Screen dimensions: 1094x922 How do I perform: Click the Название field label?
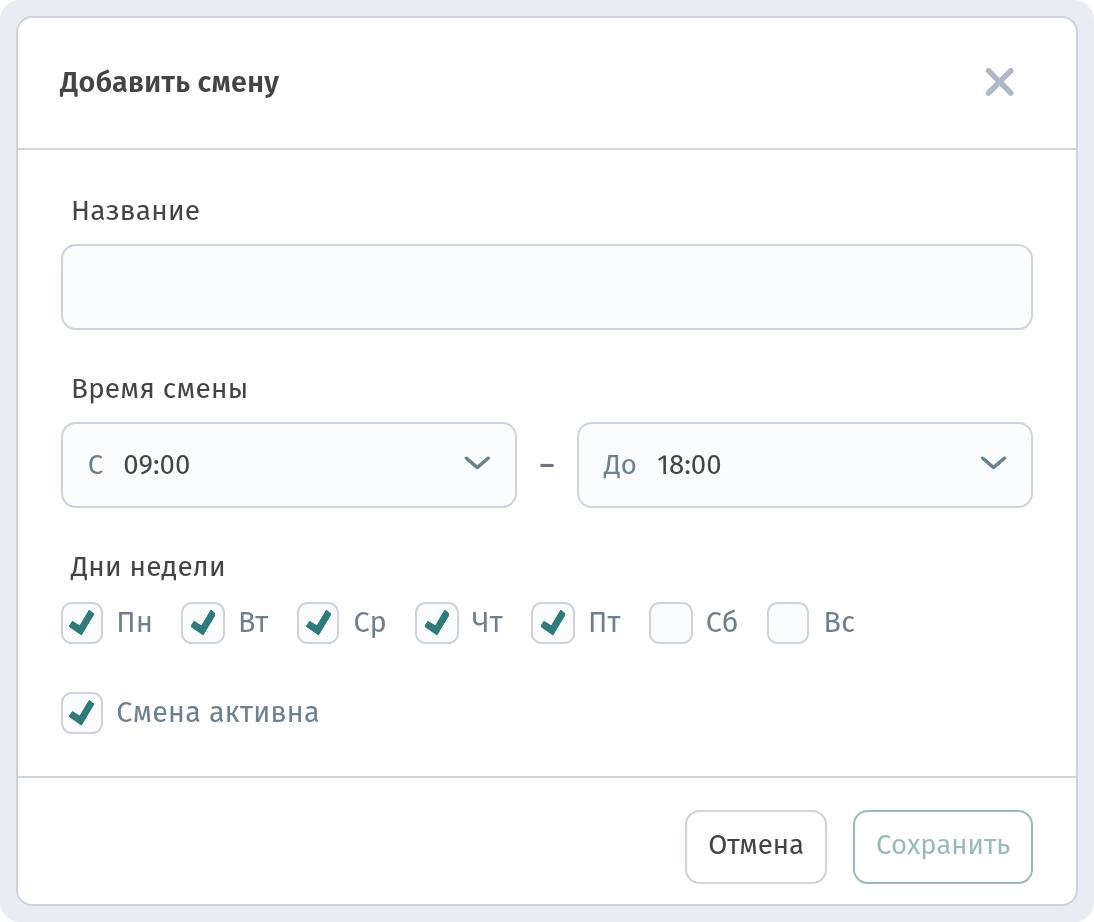(x=136, y=211)
